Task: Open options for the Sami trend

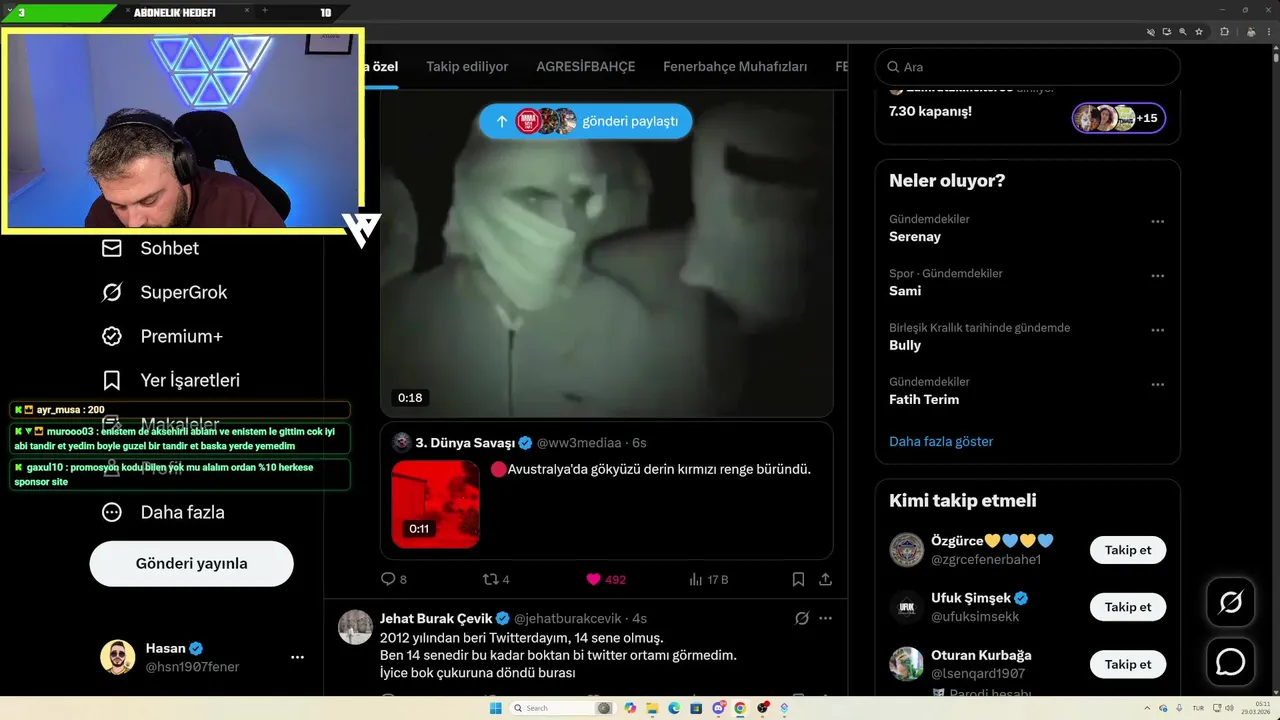Action: (x=1157, y=276)
